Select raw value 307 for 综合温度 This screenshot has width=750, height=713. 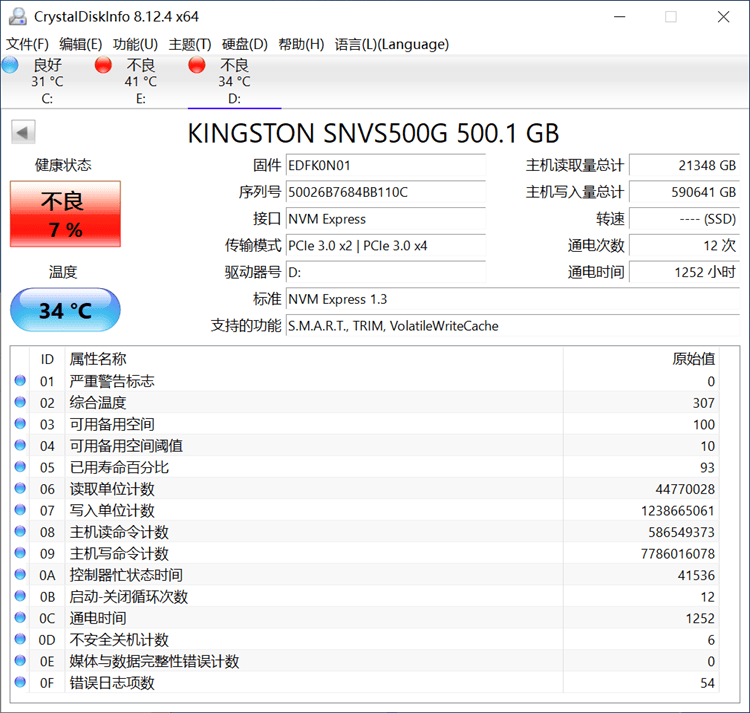coord(704,403)
